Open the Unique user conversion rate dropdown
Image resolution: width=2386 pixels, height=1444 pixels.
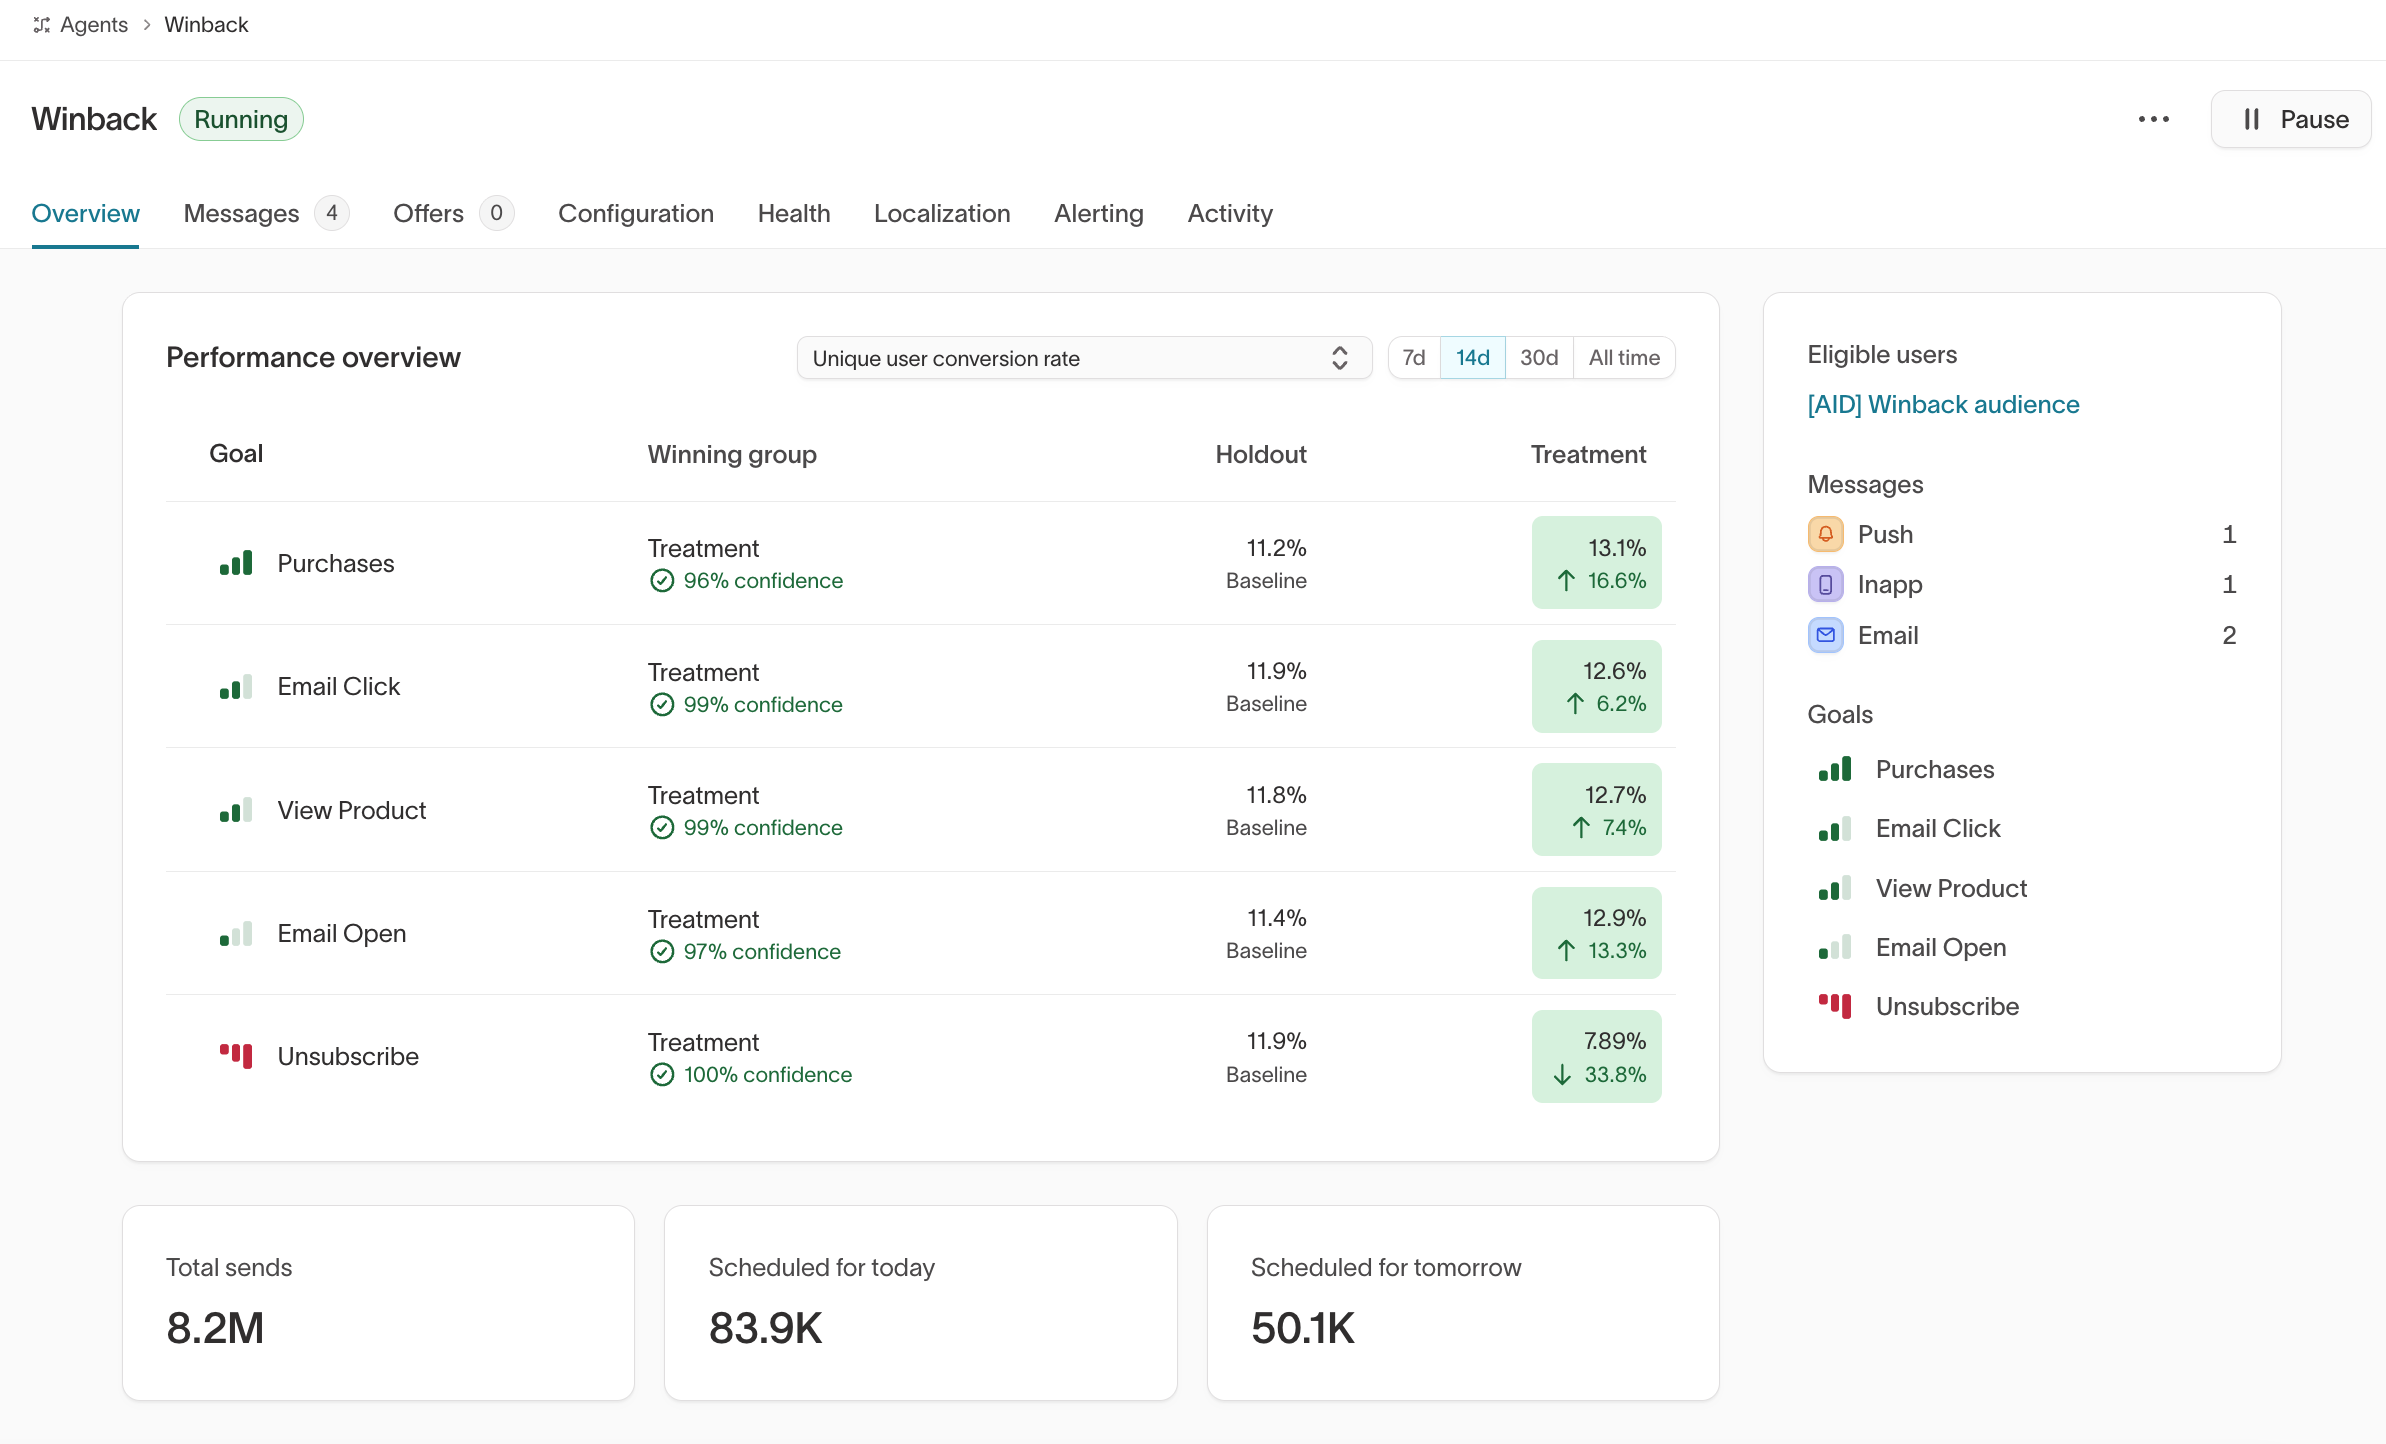tap(1084, 358)
